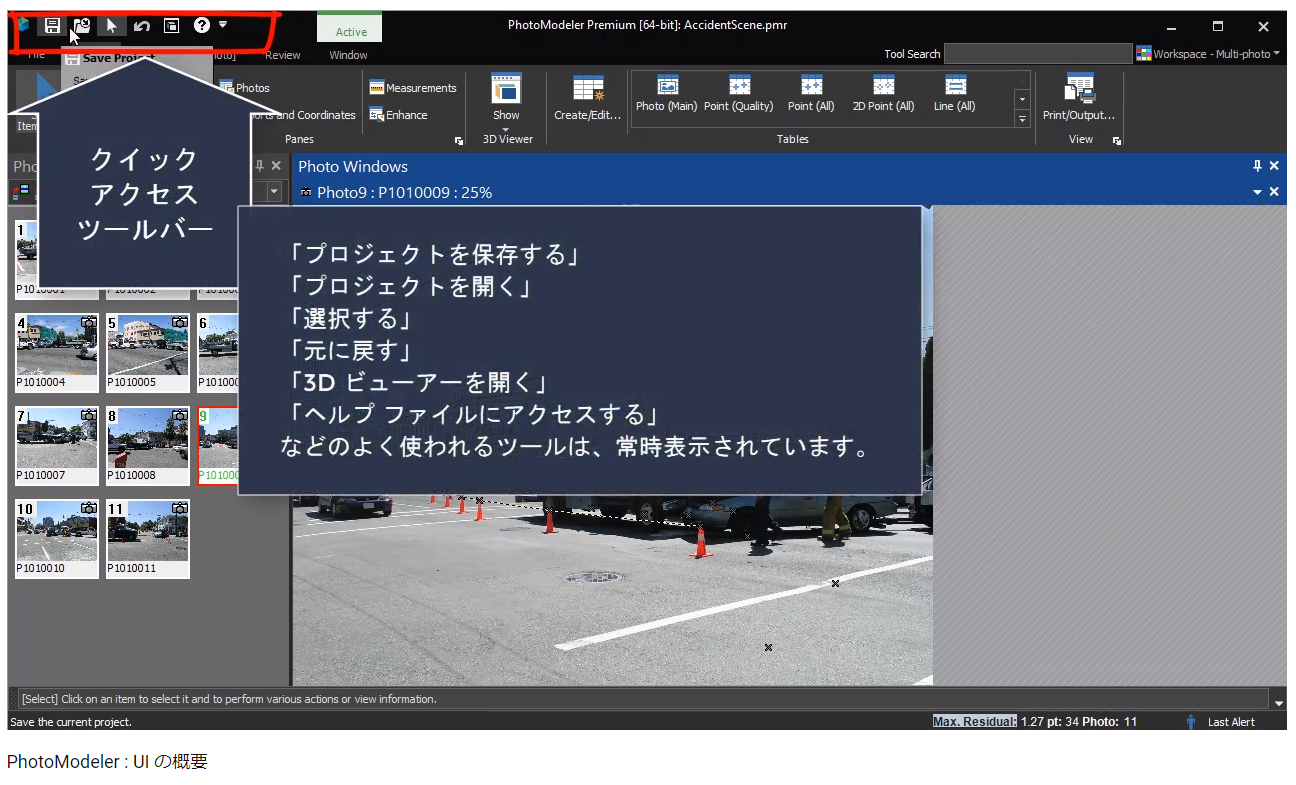This screenshot has width=1296, height=785.
Task: Click the Open Project quick access icon
Action: pos(82,26)
